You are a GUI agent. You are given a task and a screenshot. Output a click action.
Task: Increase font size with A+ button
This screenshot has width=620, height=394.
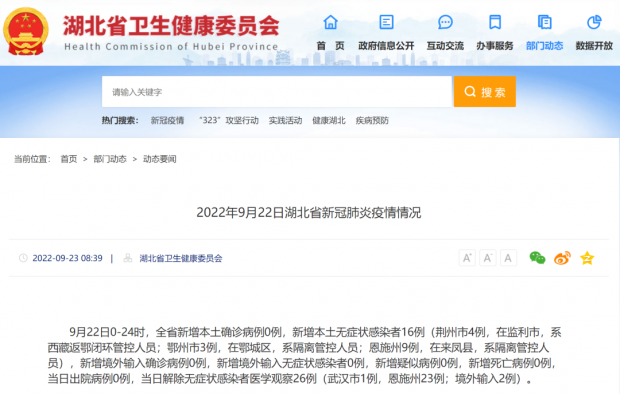[467, 258]
